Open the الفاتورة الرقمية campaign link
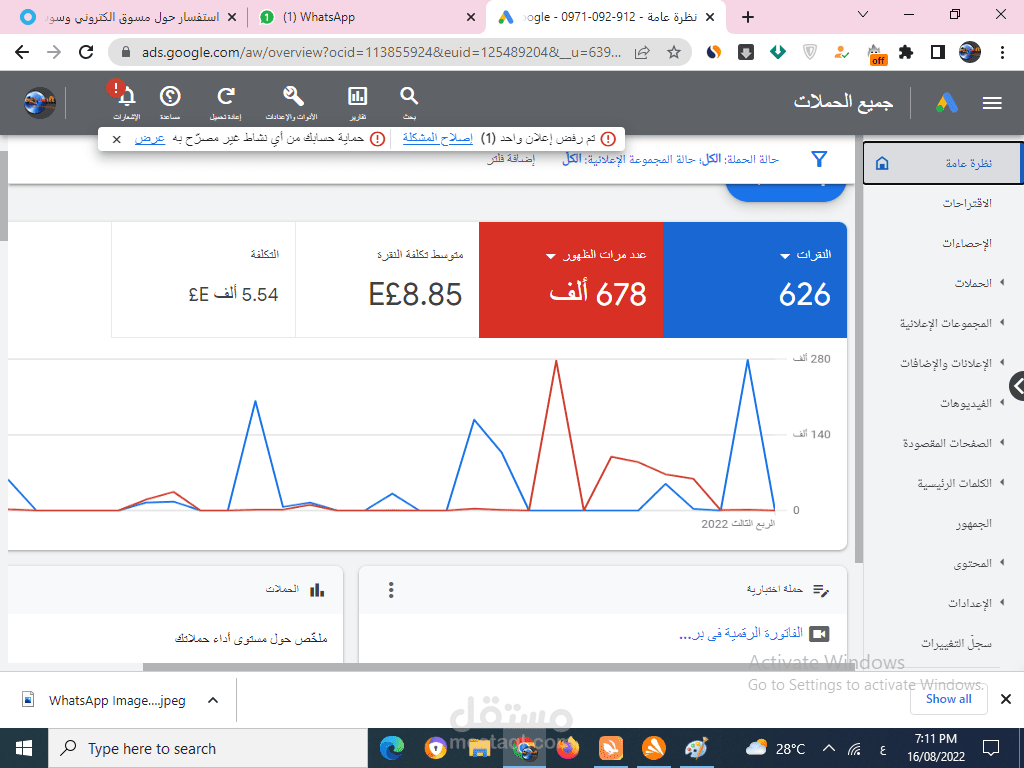Screen dimensions: 1024x768 coord(741,633)
